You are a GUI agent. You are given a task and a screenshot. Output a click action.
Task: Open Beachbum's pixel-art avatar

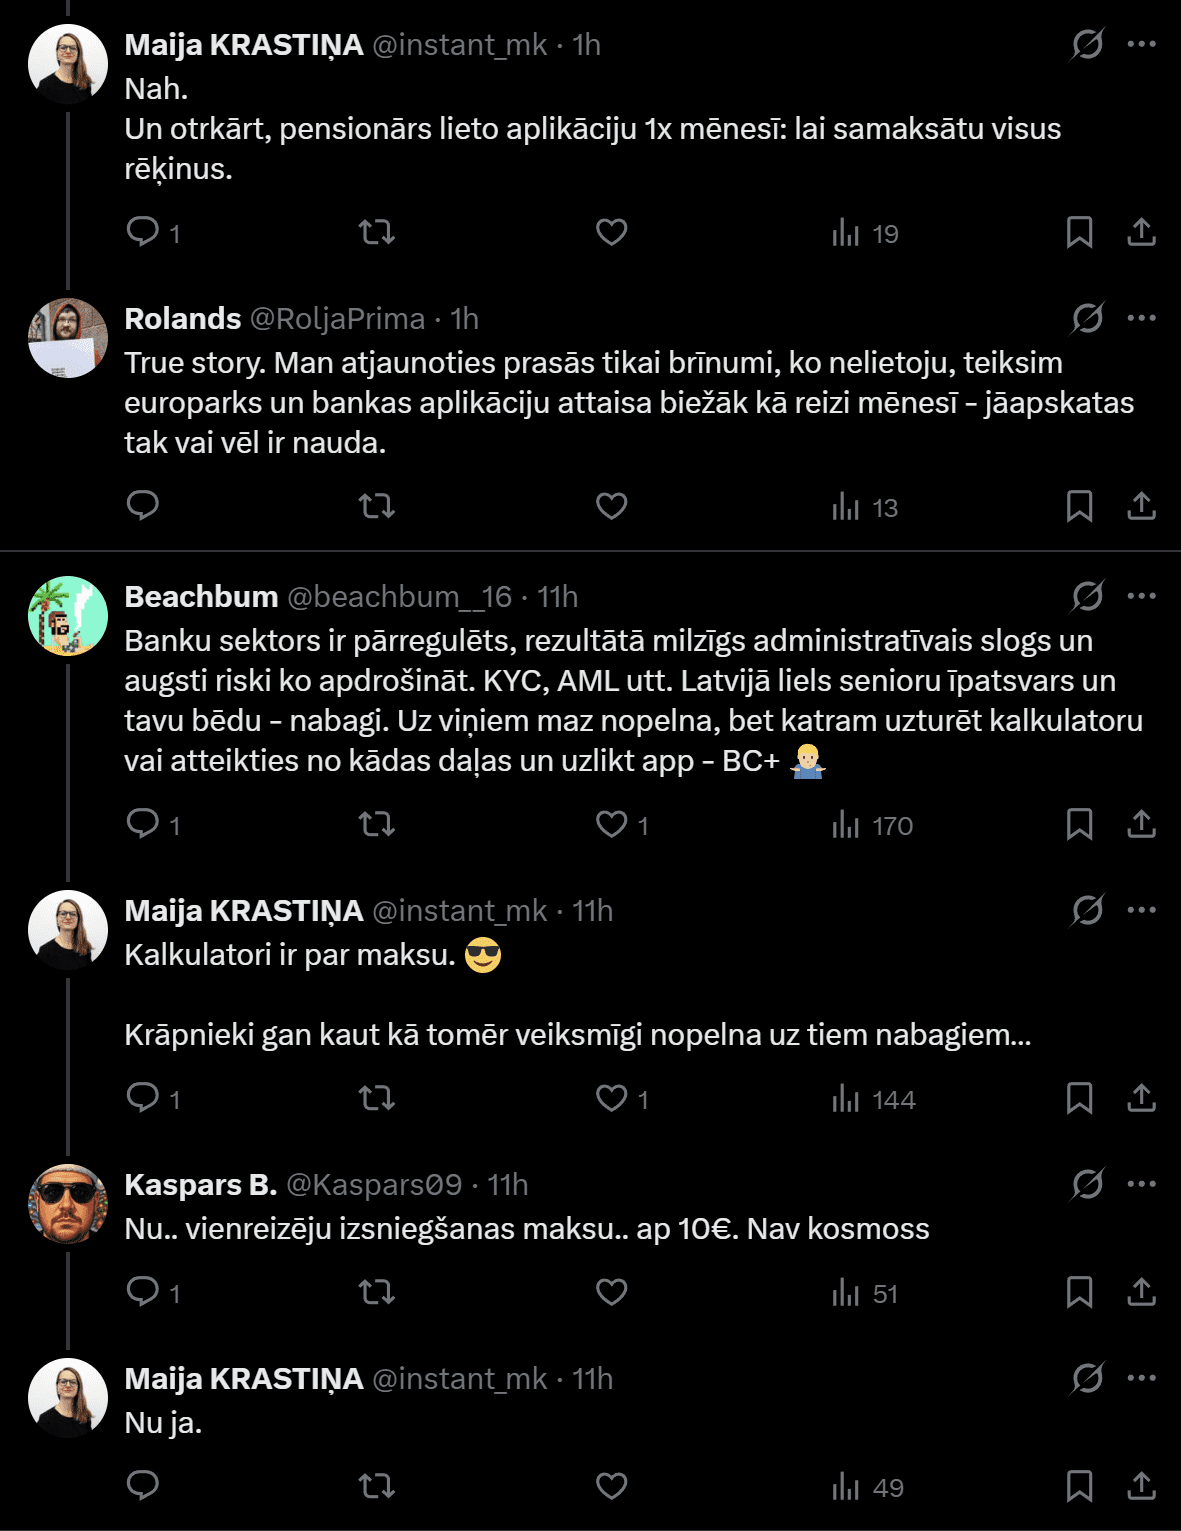pos(68,615)
